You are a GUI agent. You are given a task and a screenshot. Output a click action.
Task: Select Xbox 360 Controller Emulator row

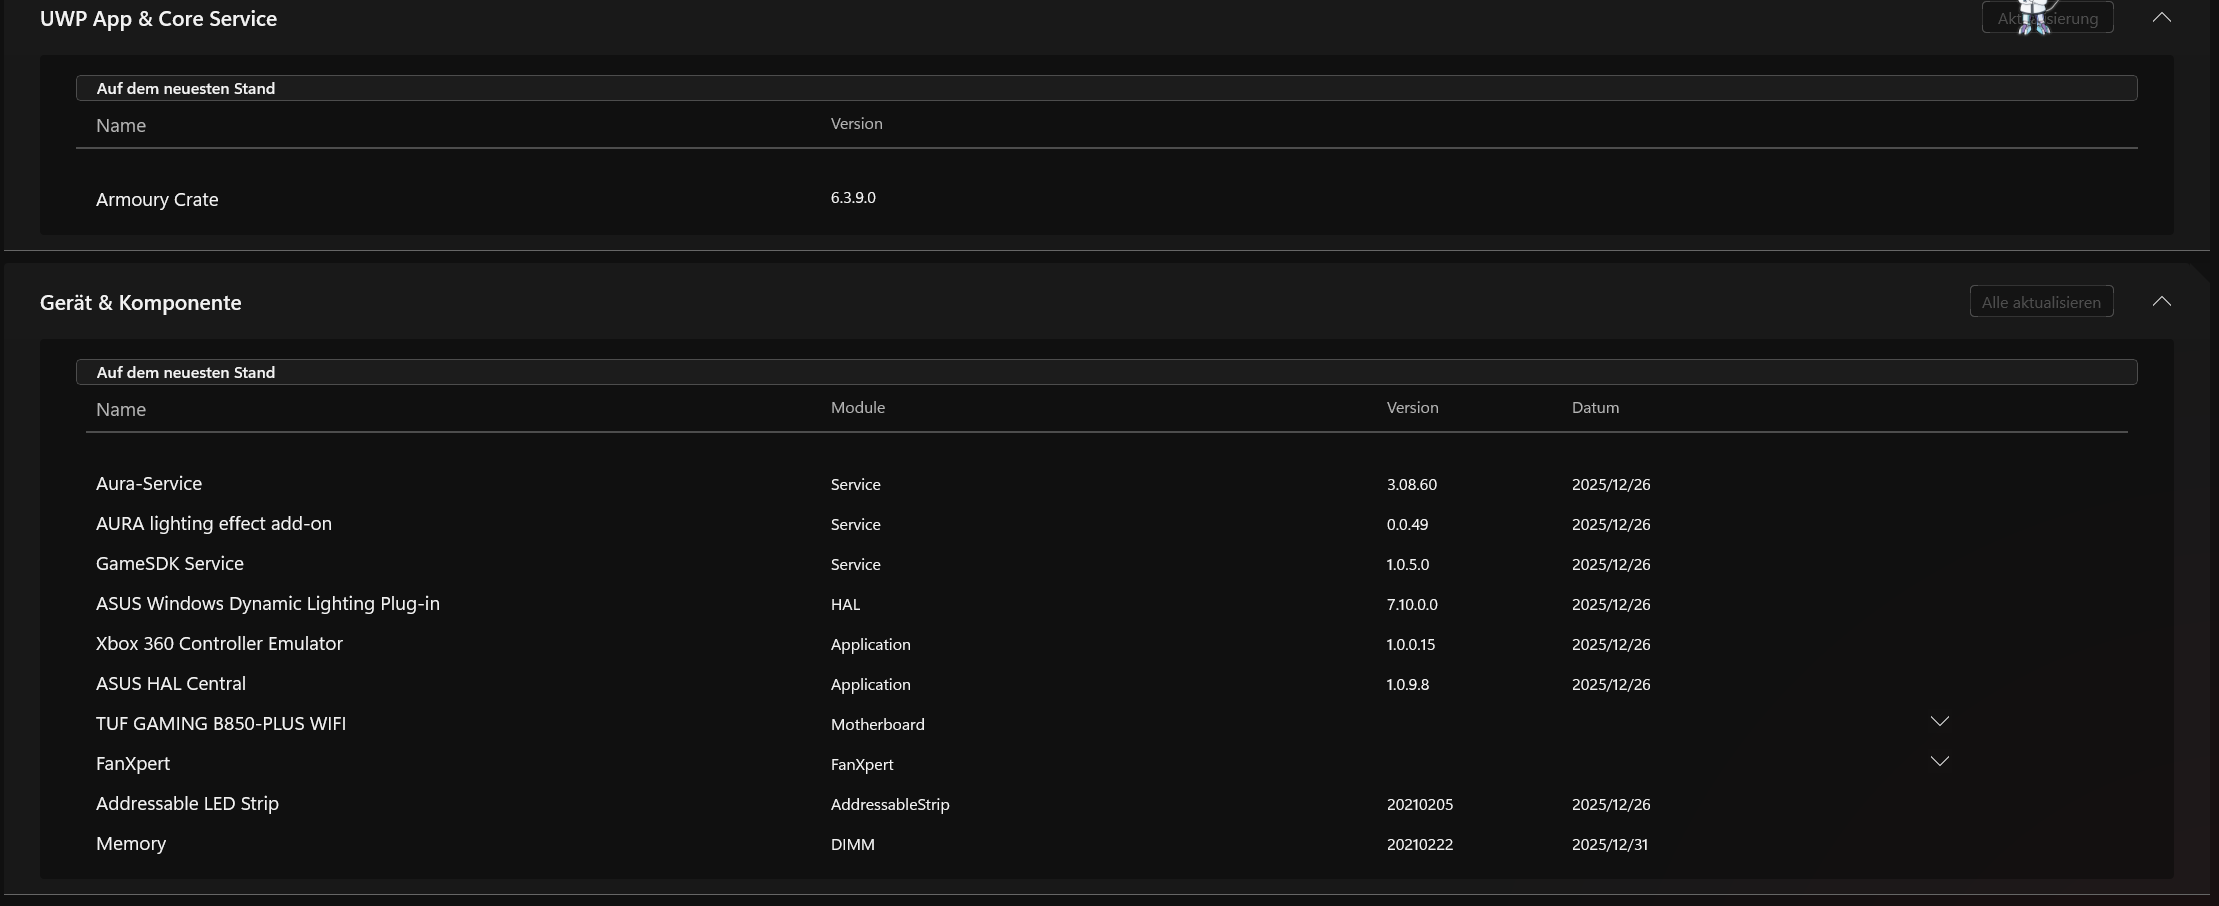click(x=219, y=643)
